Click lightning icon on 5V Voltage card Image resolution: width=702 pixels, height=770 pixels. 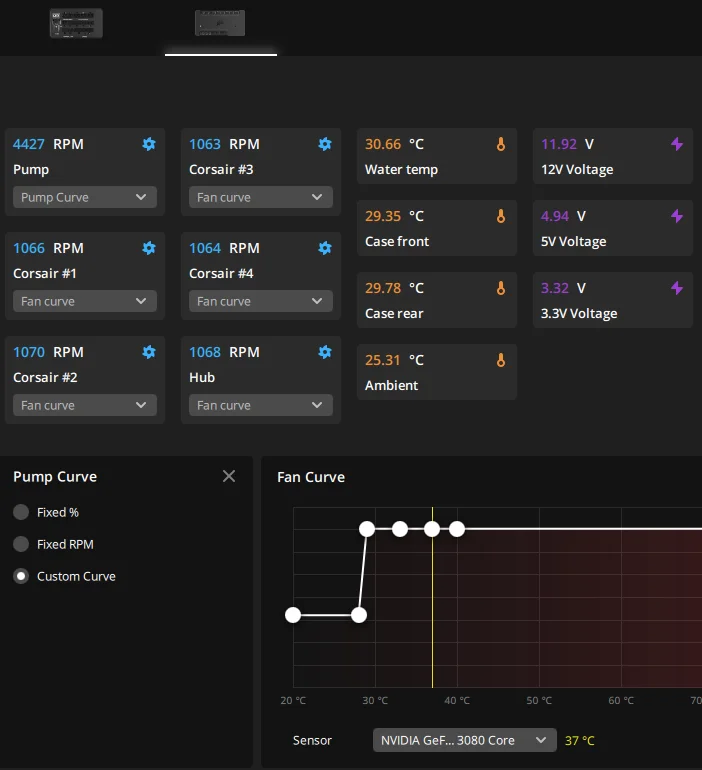tap(677, 216)
